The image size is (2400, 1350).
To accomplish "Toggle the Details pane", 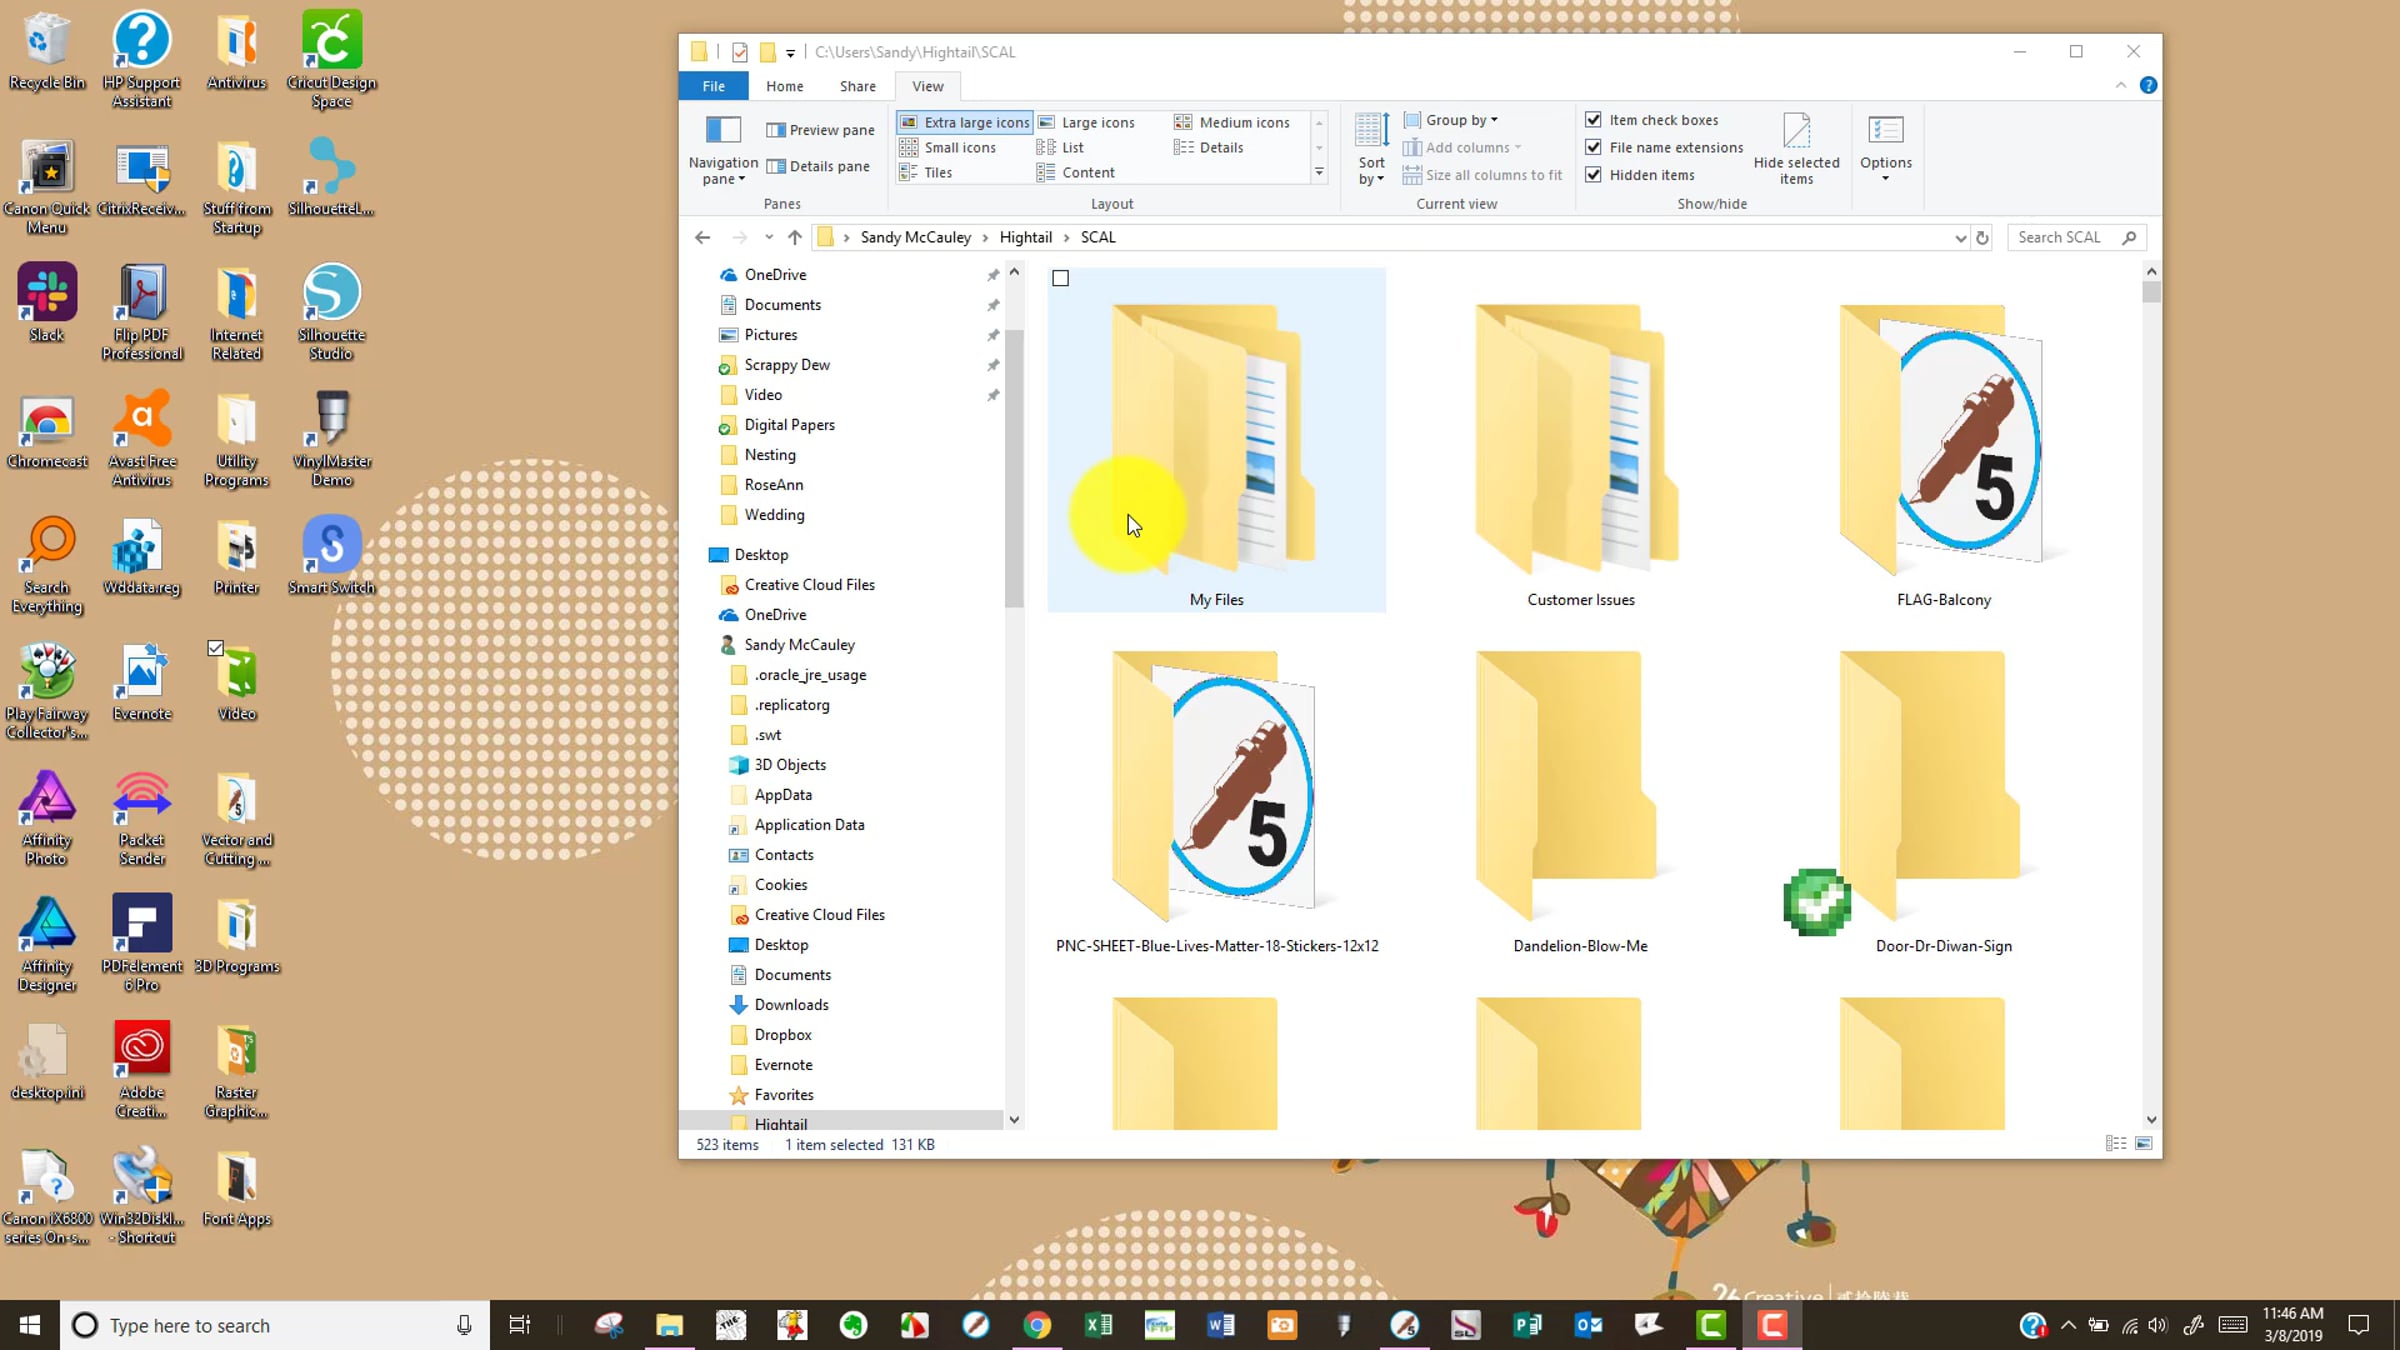I will 818,166.
